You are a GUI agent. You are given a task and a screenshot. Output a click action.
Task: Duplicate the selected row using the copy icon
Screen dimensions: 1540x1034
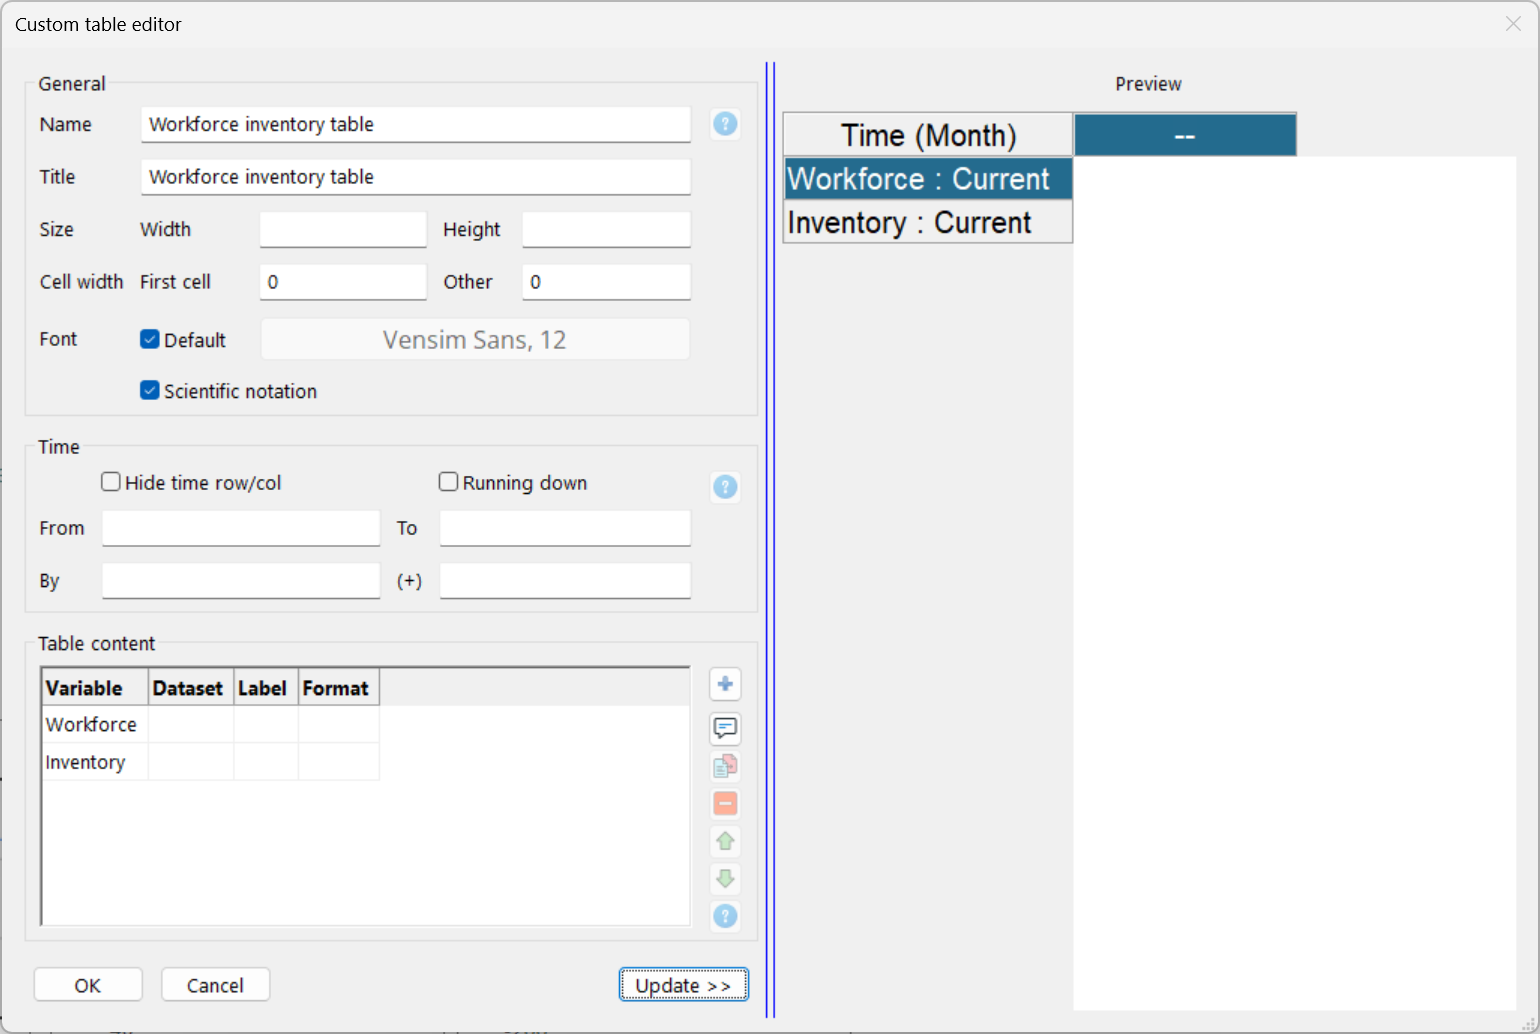pos(725,766)
